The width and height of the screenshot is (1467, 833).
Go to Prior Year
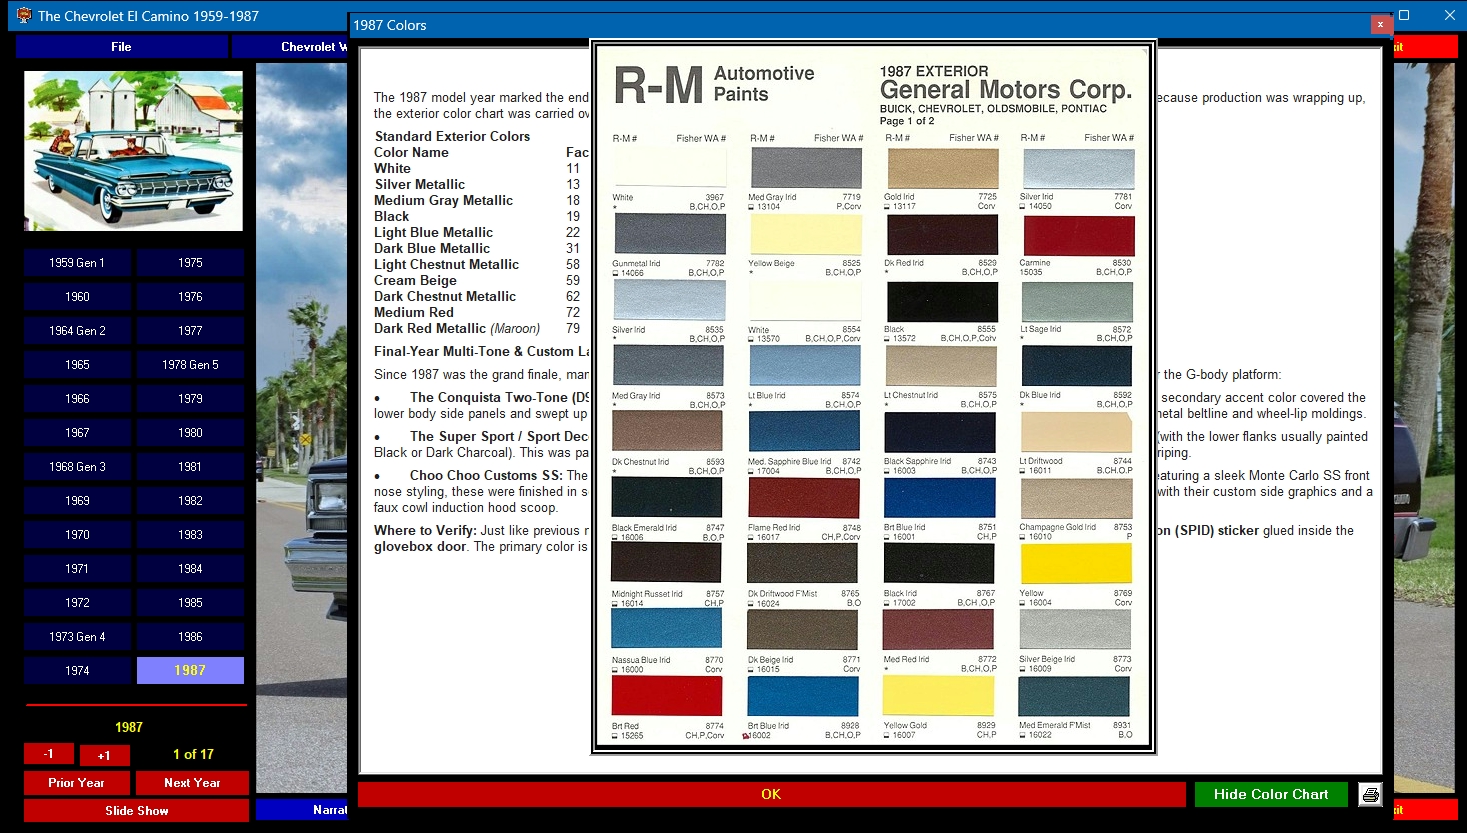[x=77, y=783]
